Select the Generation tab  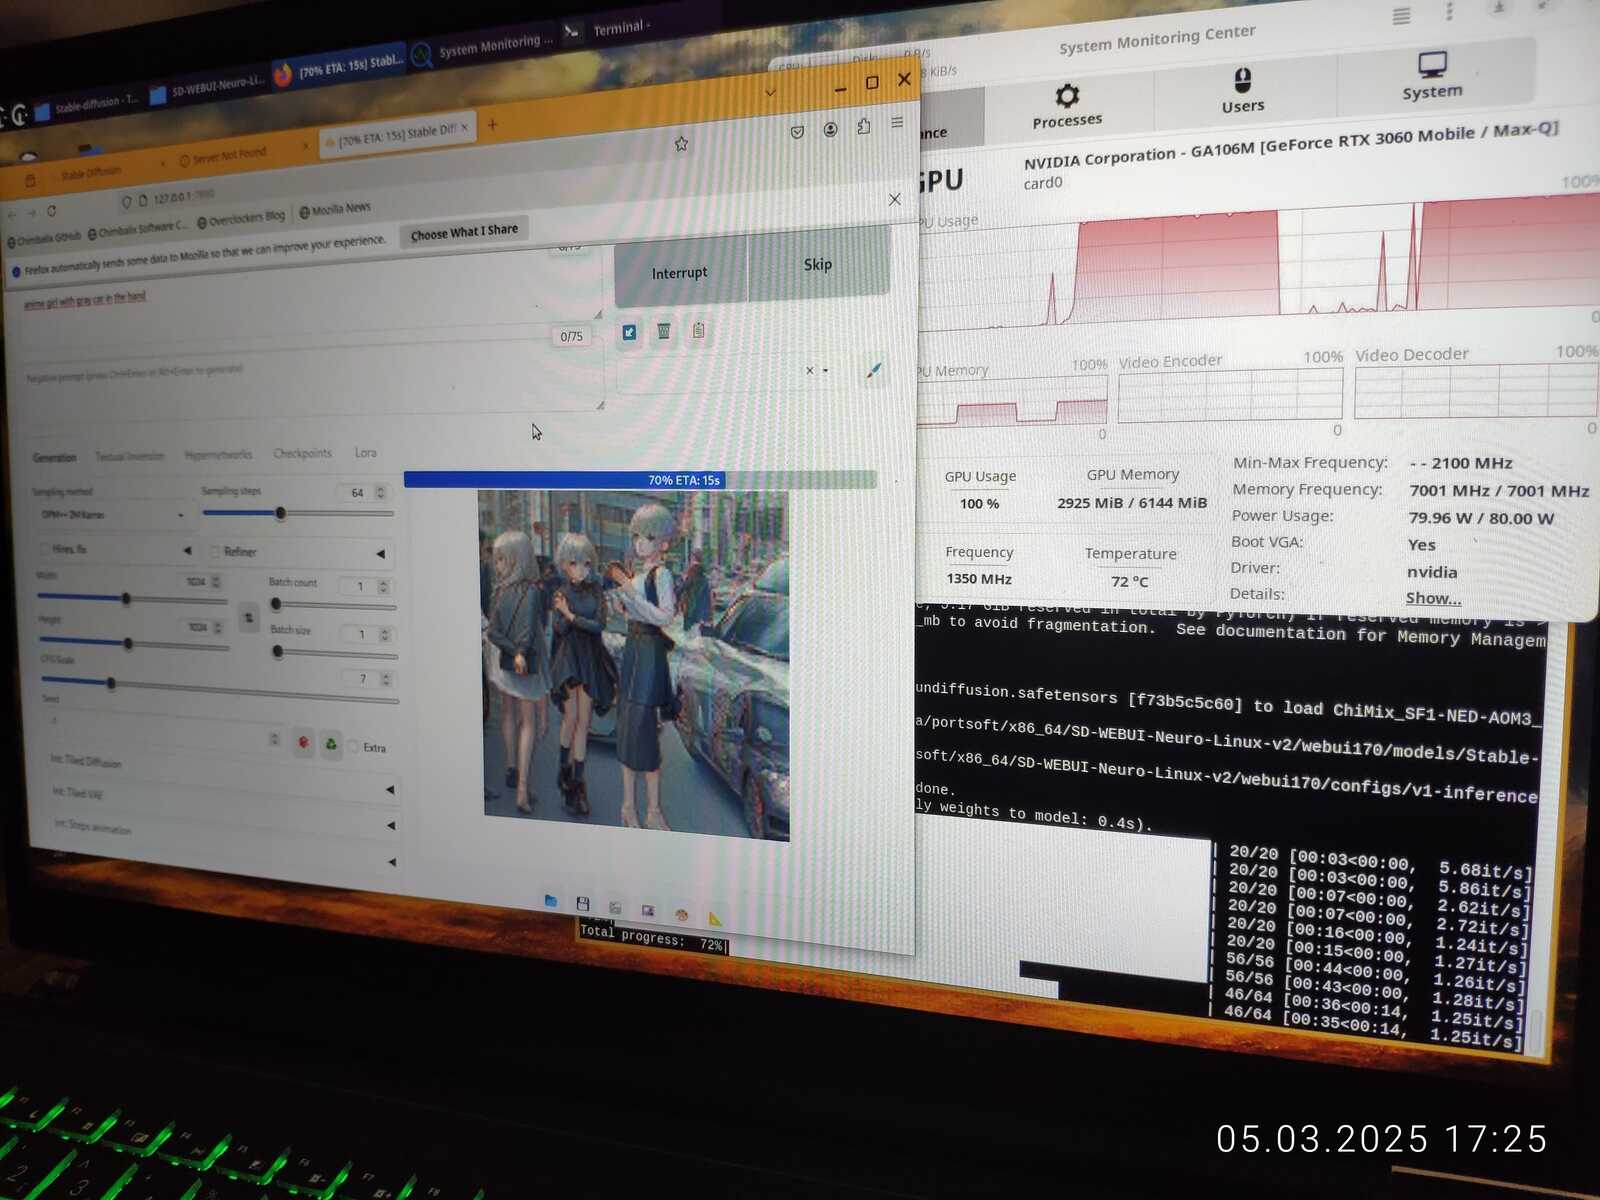54,458
